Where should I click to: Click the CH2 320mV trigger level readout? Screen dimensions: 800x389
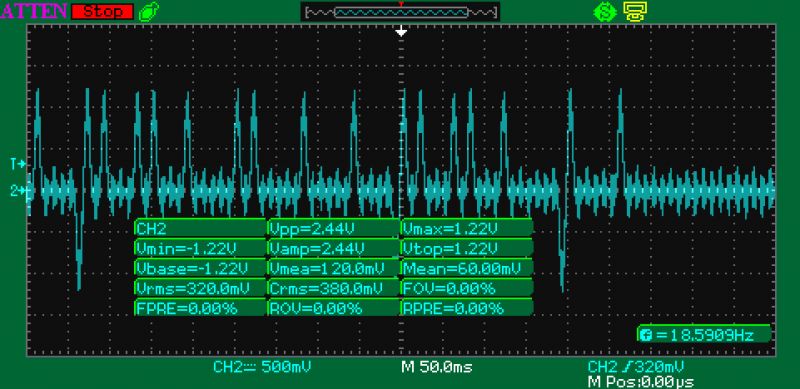click(x=636, y=367)
